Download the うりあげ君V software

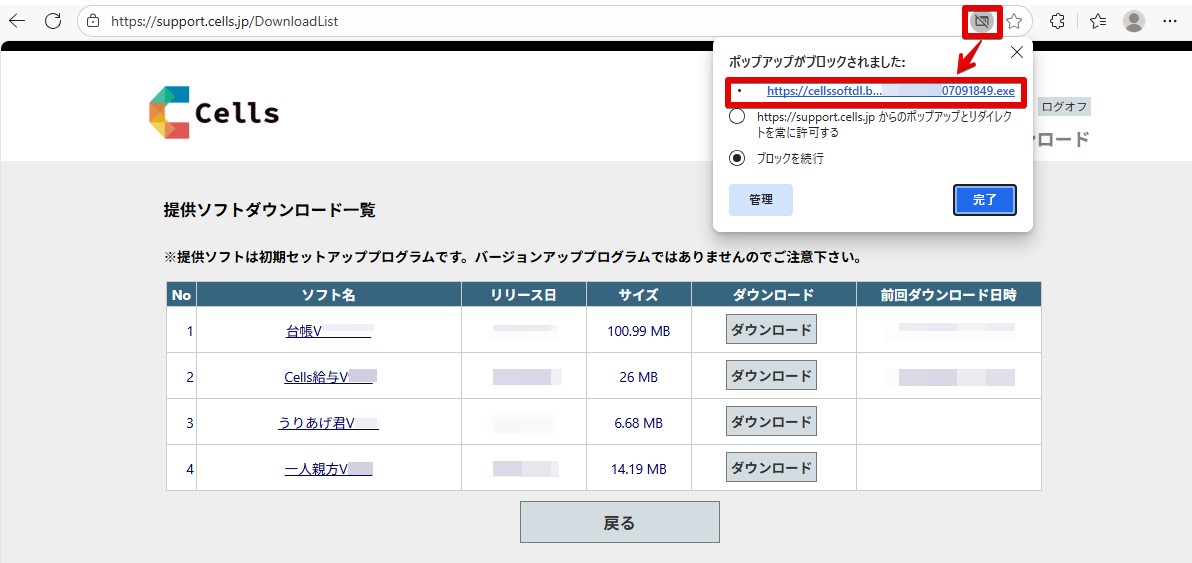771,422
